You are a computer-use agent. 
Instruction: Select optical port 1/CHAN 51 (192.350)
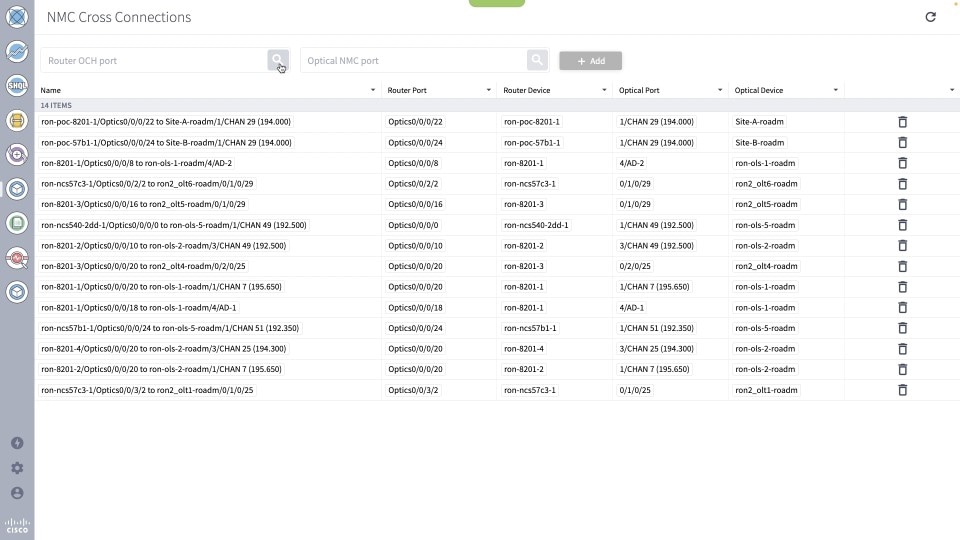click(656, 328)
